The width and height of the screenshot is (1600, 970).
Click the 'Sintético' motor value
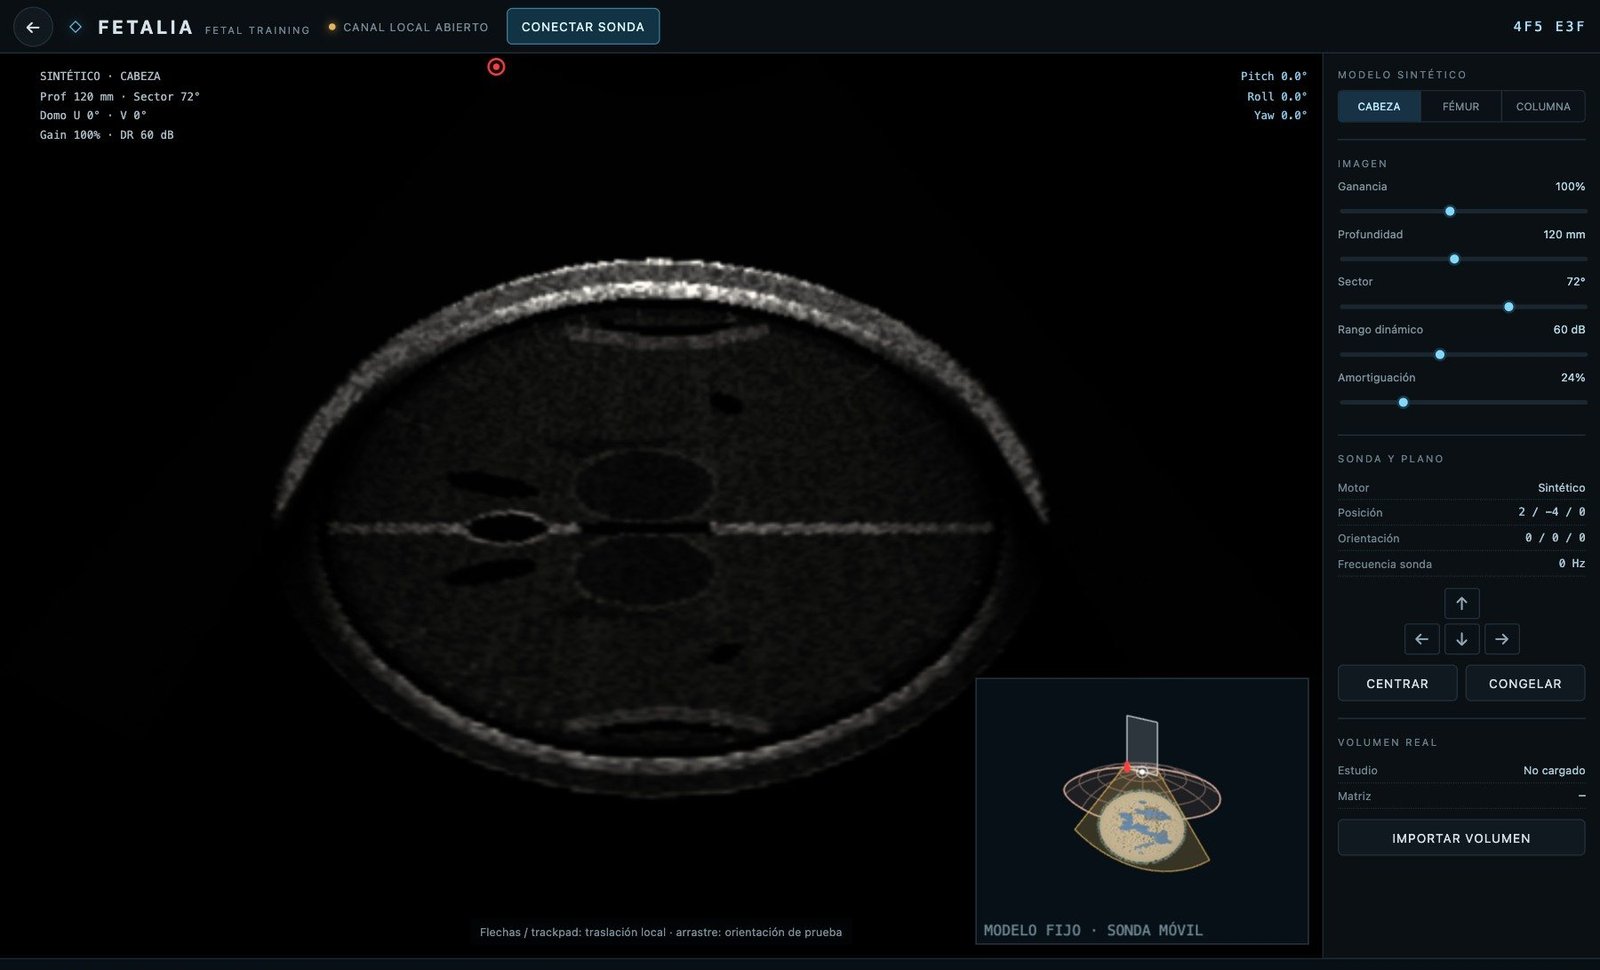coord(1561,487)
